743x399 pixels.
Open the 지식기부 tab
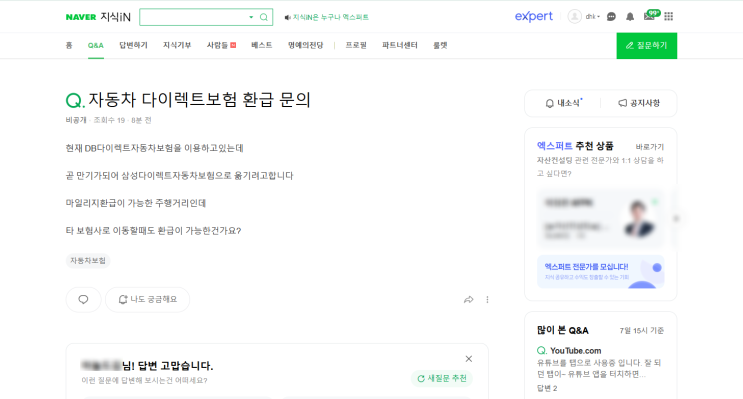coord(177,45)
